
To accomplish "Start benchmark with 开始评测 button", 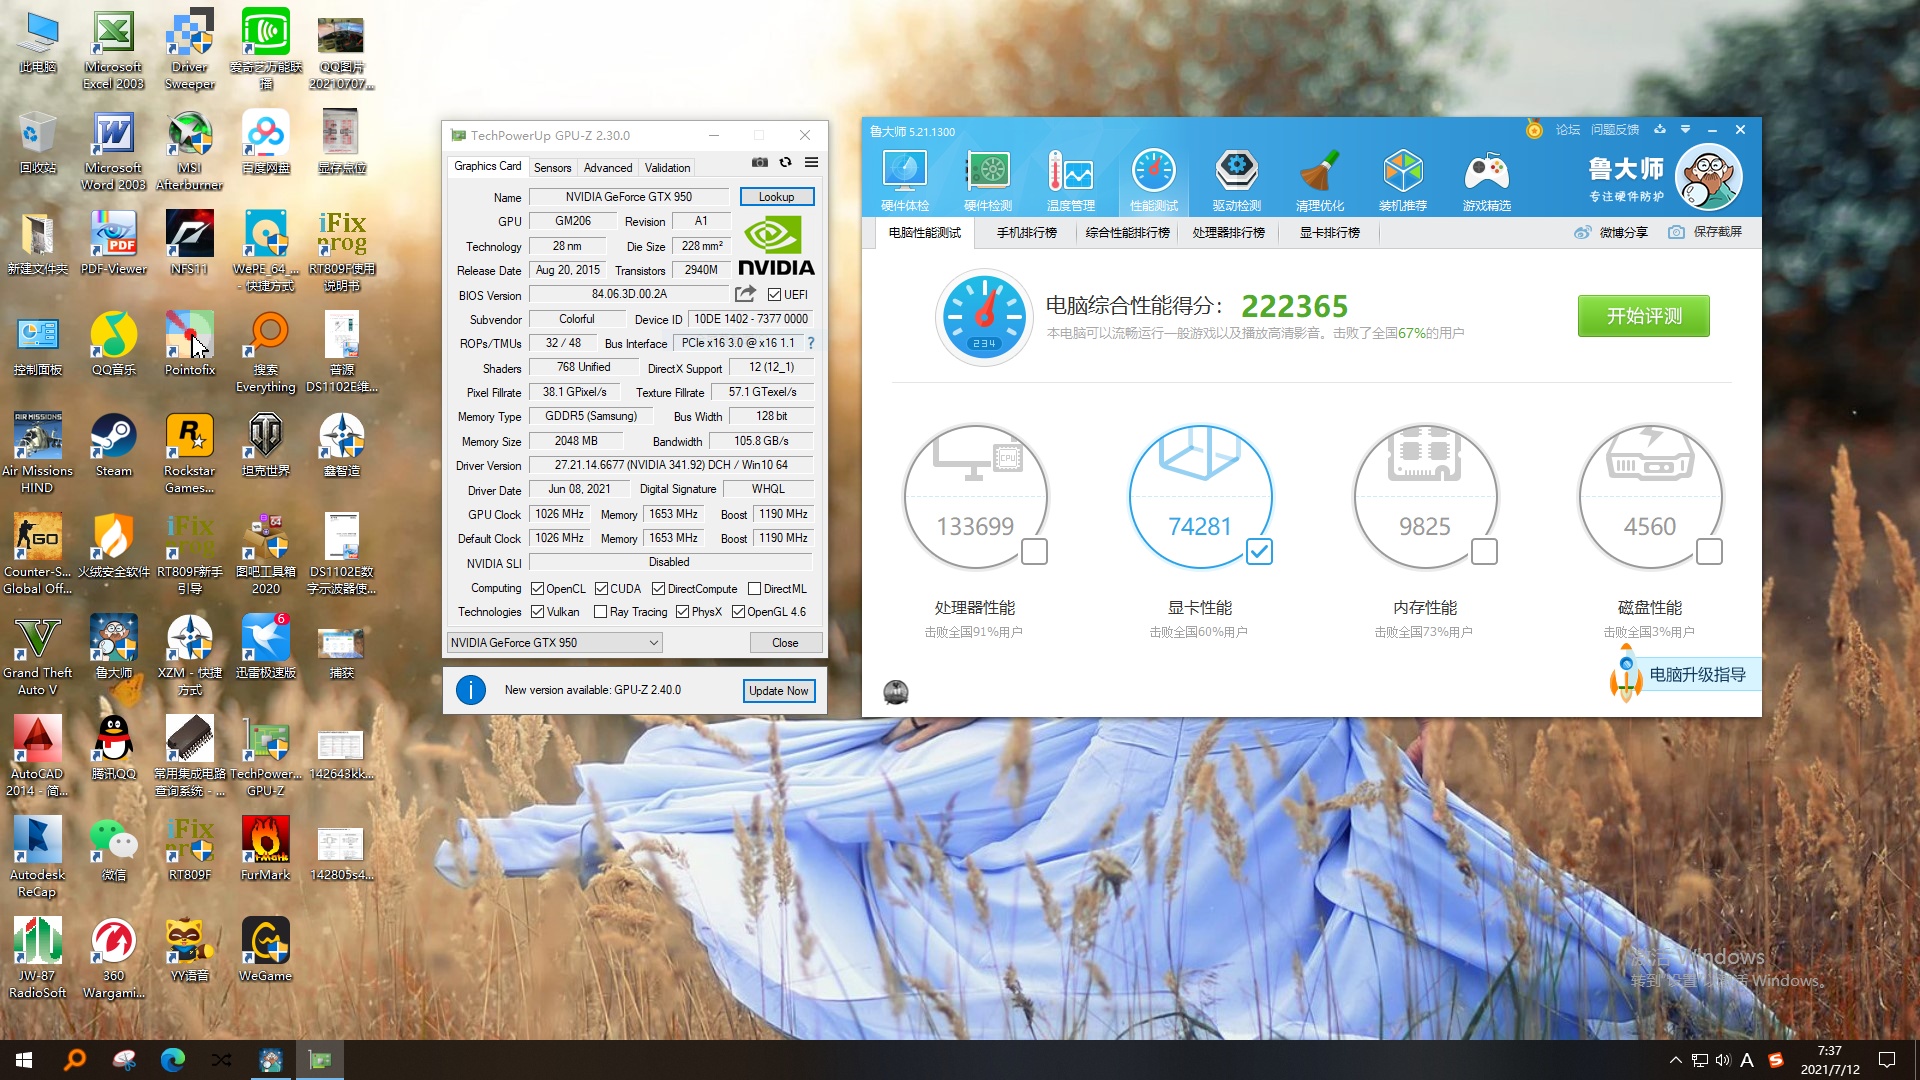I will 1643,316.
